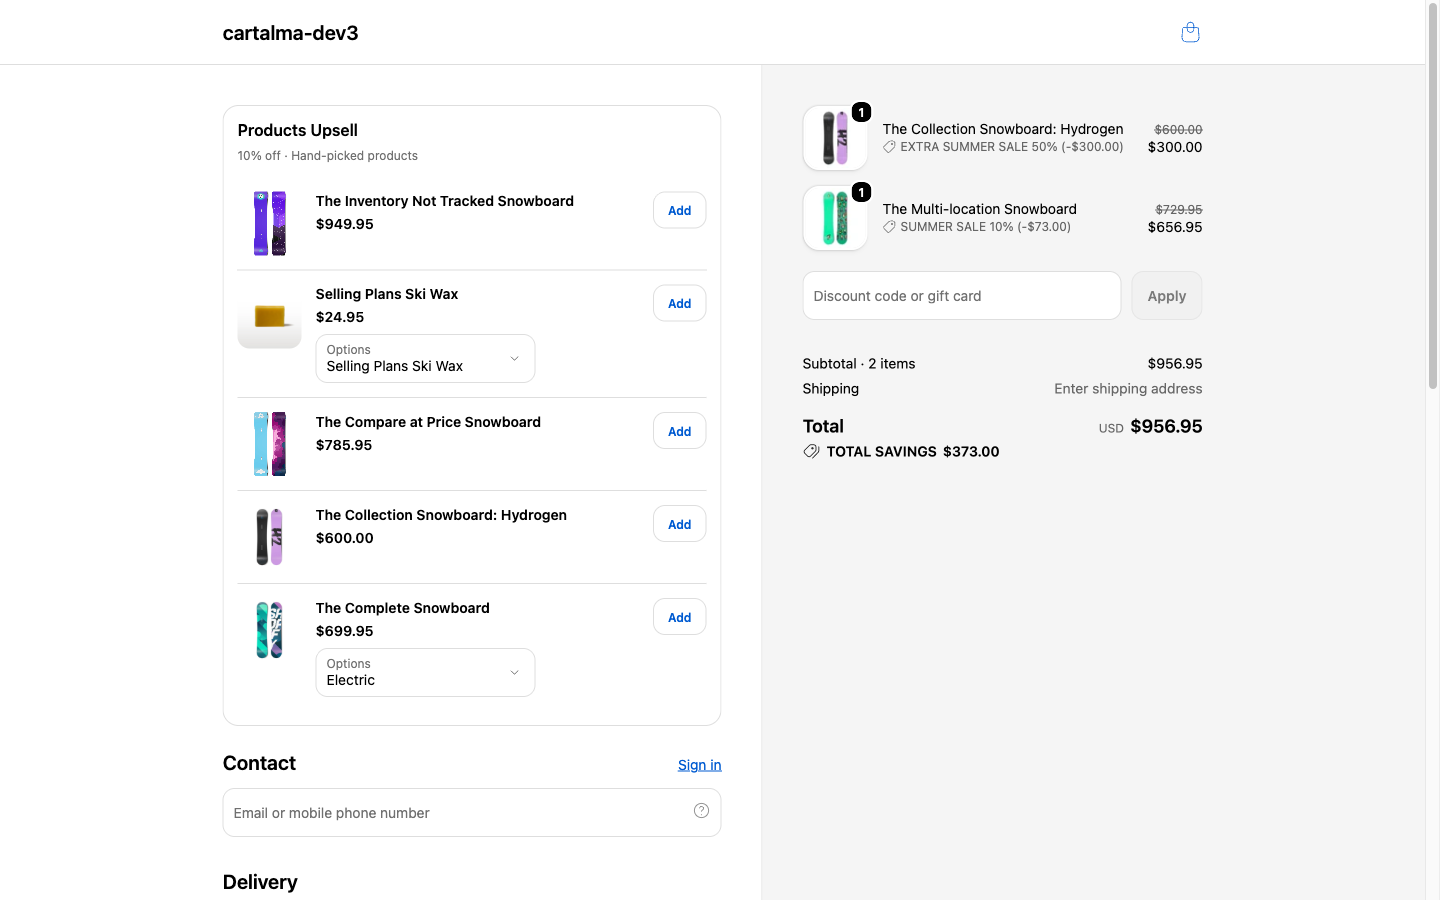1440x900 pixels.
Task: Click The Complete Snowboard thumbnail
Action: click(x=269, y=630)
